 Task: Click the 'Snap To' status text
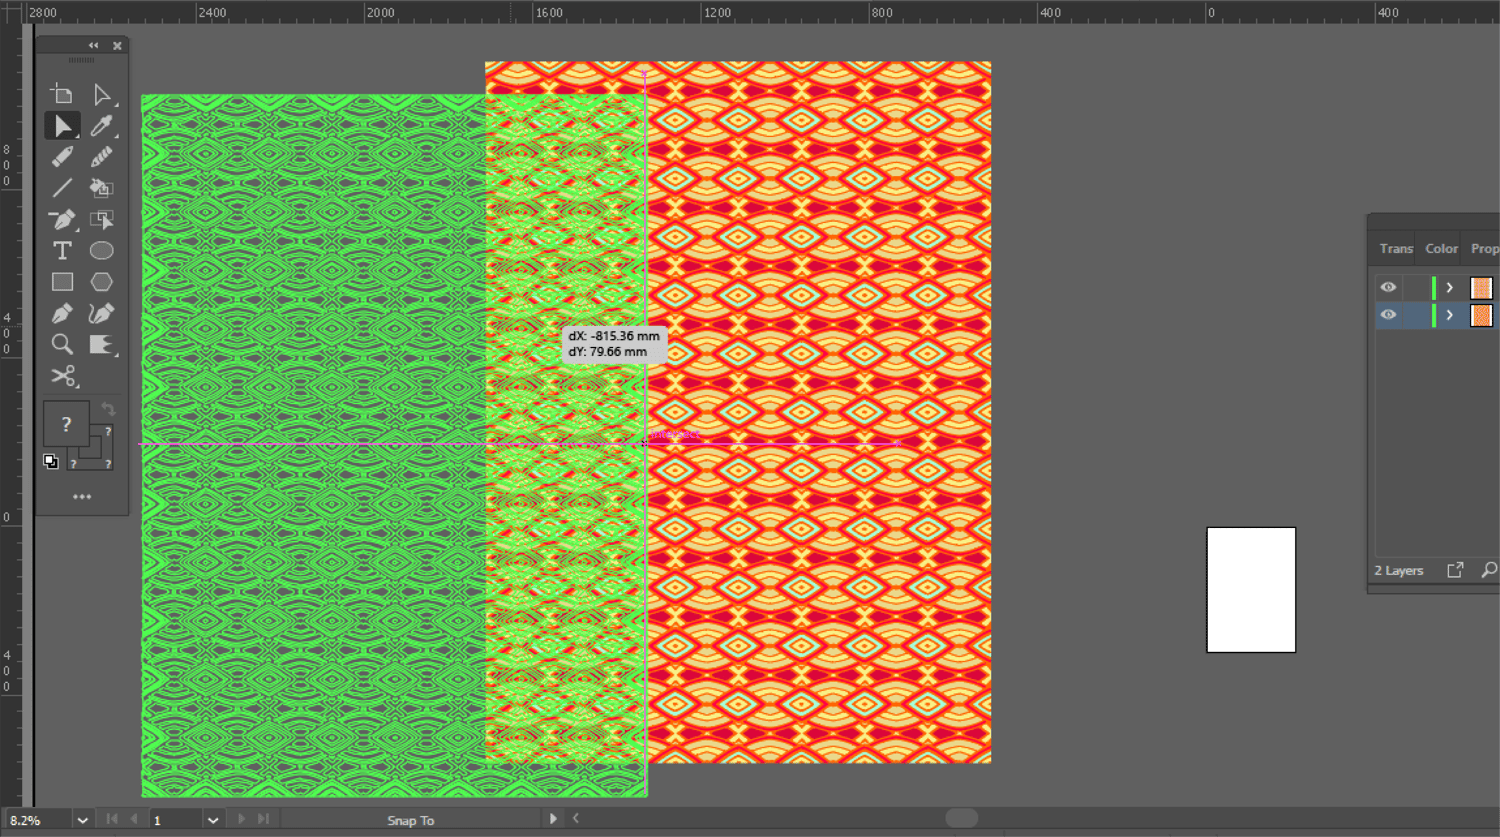(411, 820)
